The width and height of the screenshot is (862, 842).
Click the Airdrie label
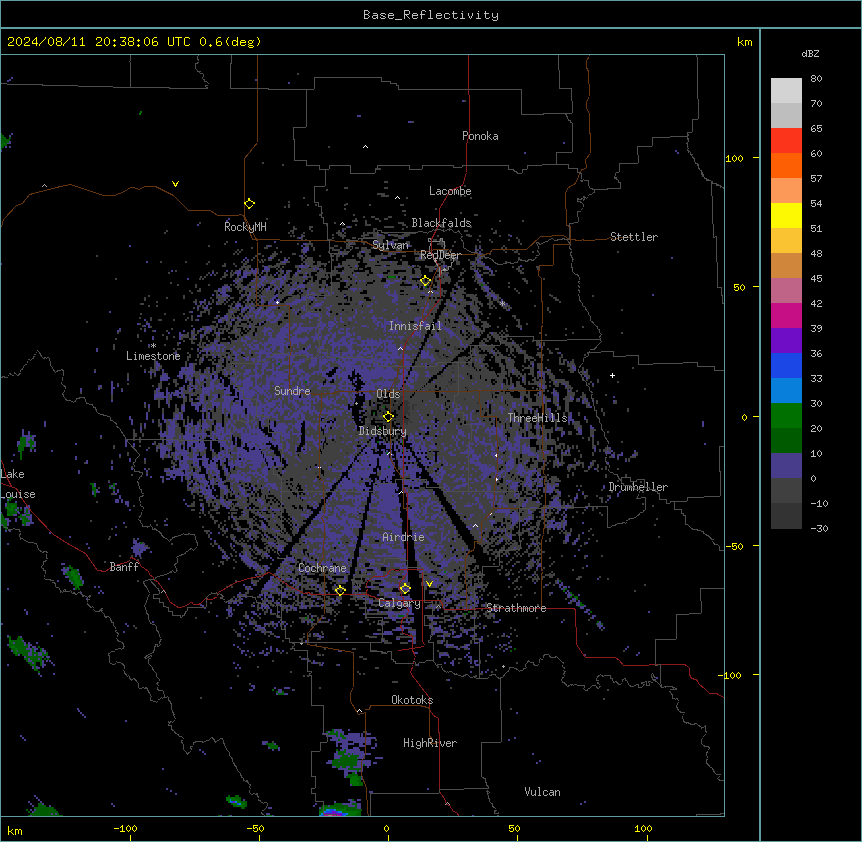pyautogui.click(x=403, y=537)
